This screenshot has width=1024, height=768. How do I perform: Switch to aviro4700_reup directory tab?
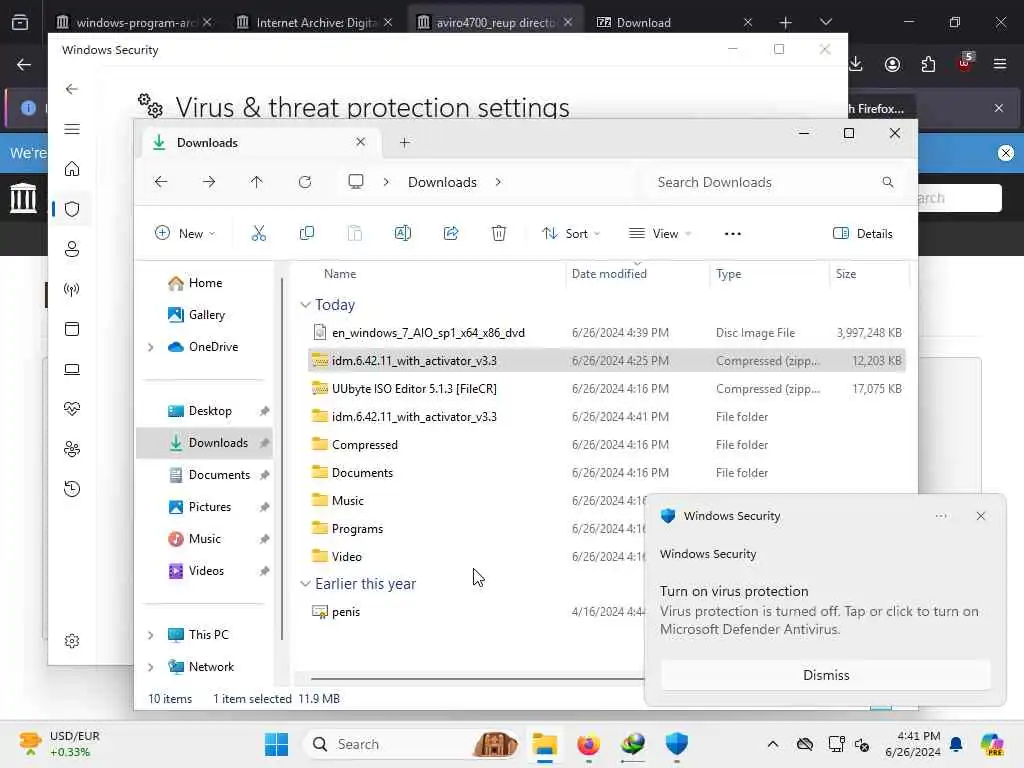pos(495,22)
